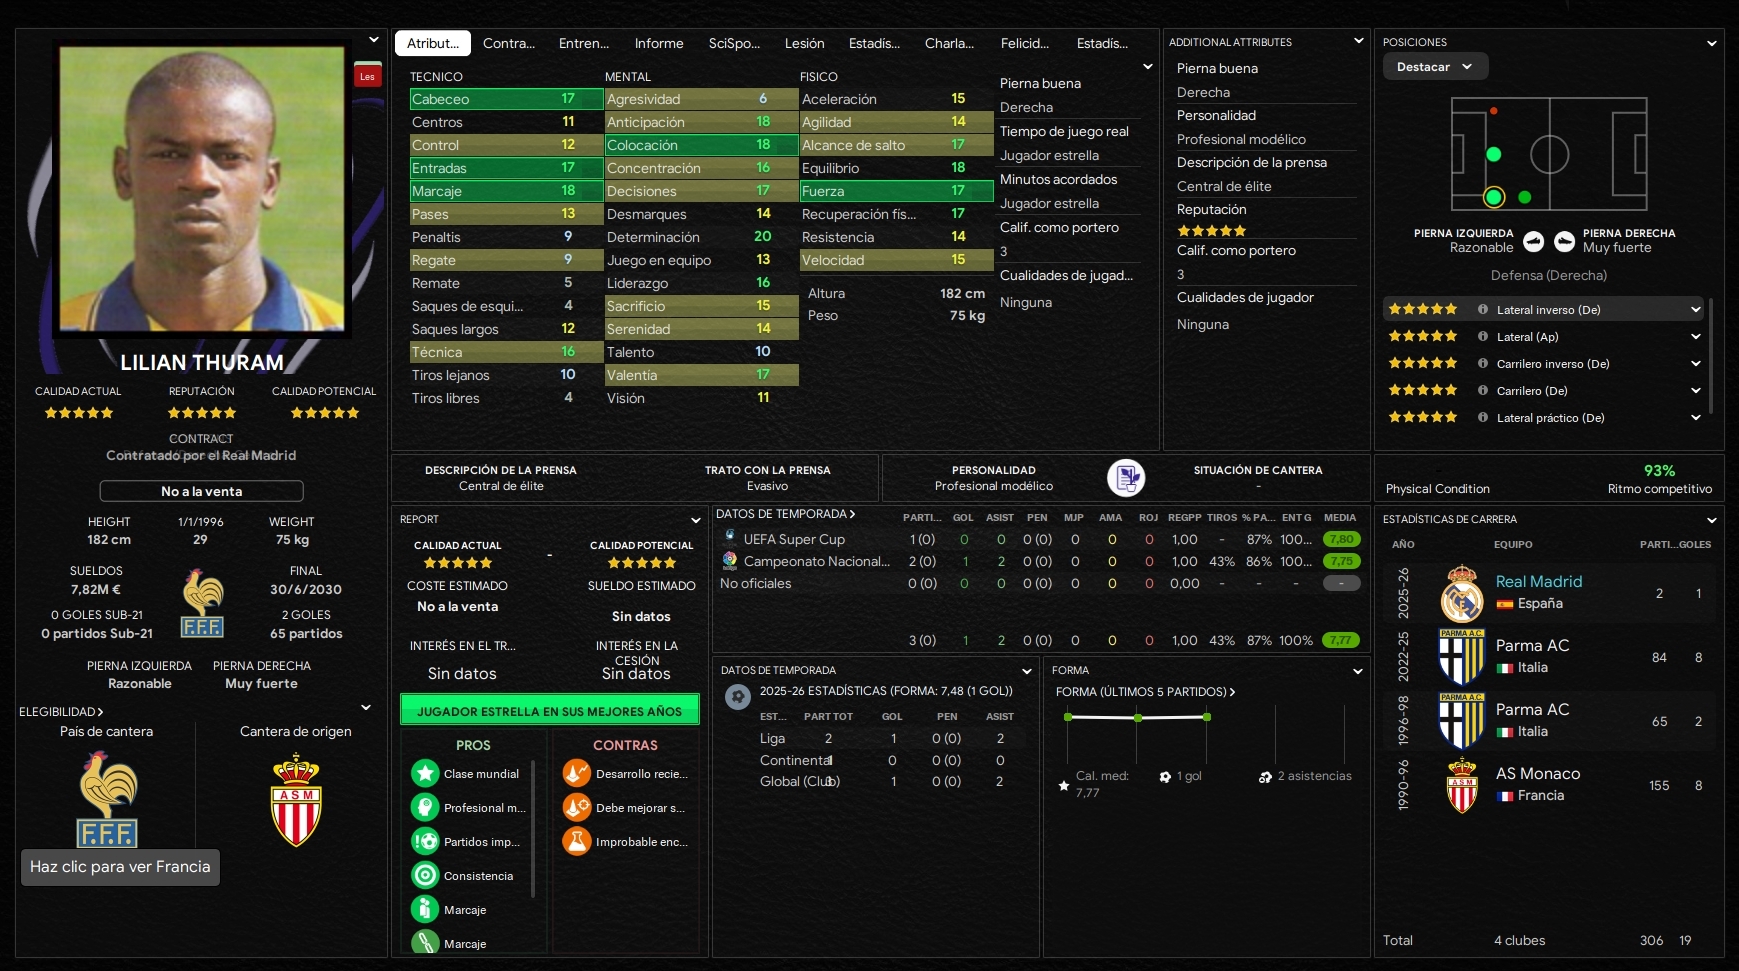Click the info icon beside Lateral (Ap)
This screenshot has height=971, width=1739.
click(x=1483, y=337)
